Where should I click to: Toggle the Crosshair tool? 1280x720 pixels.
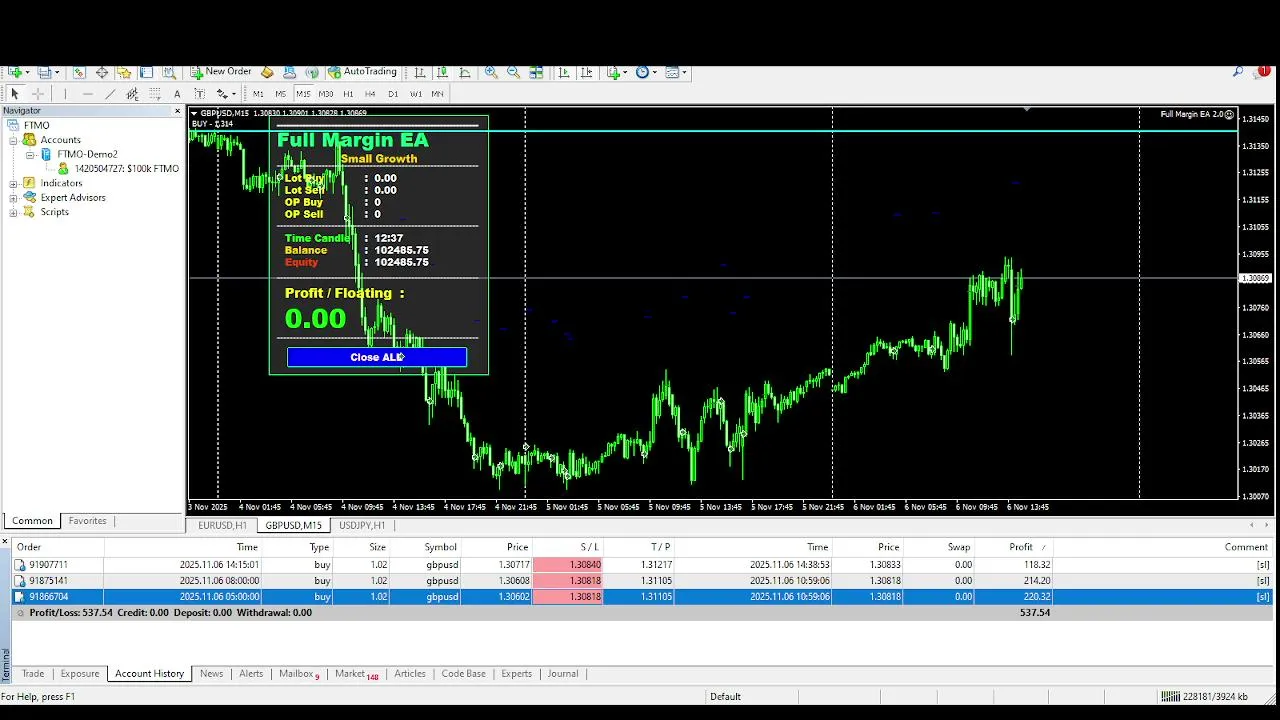pyautogui.click(x=38, y=94)
